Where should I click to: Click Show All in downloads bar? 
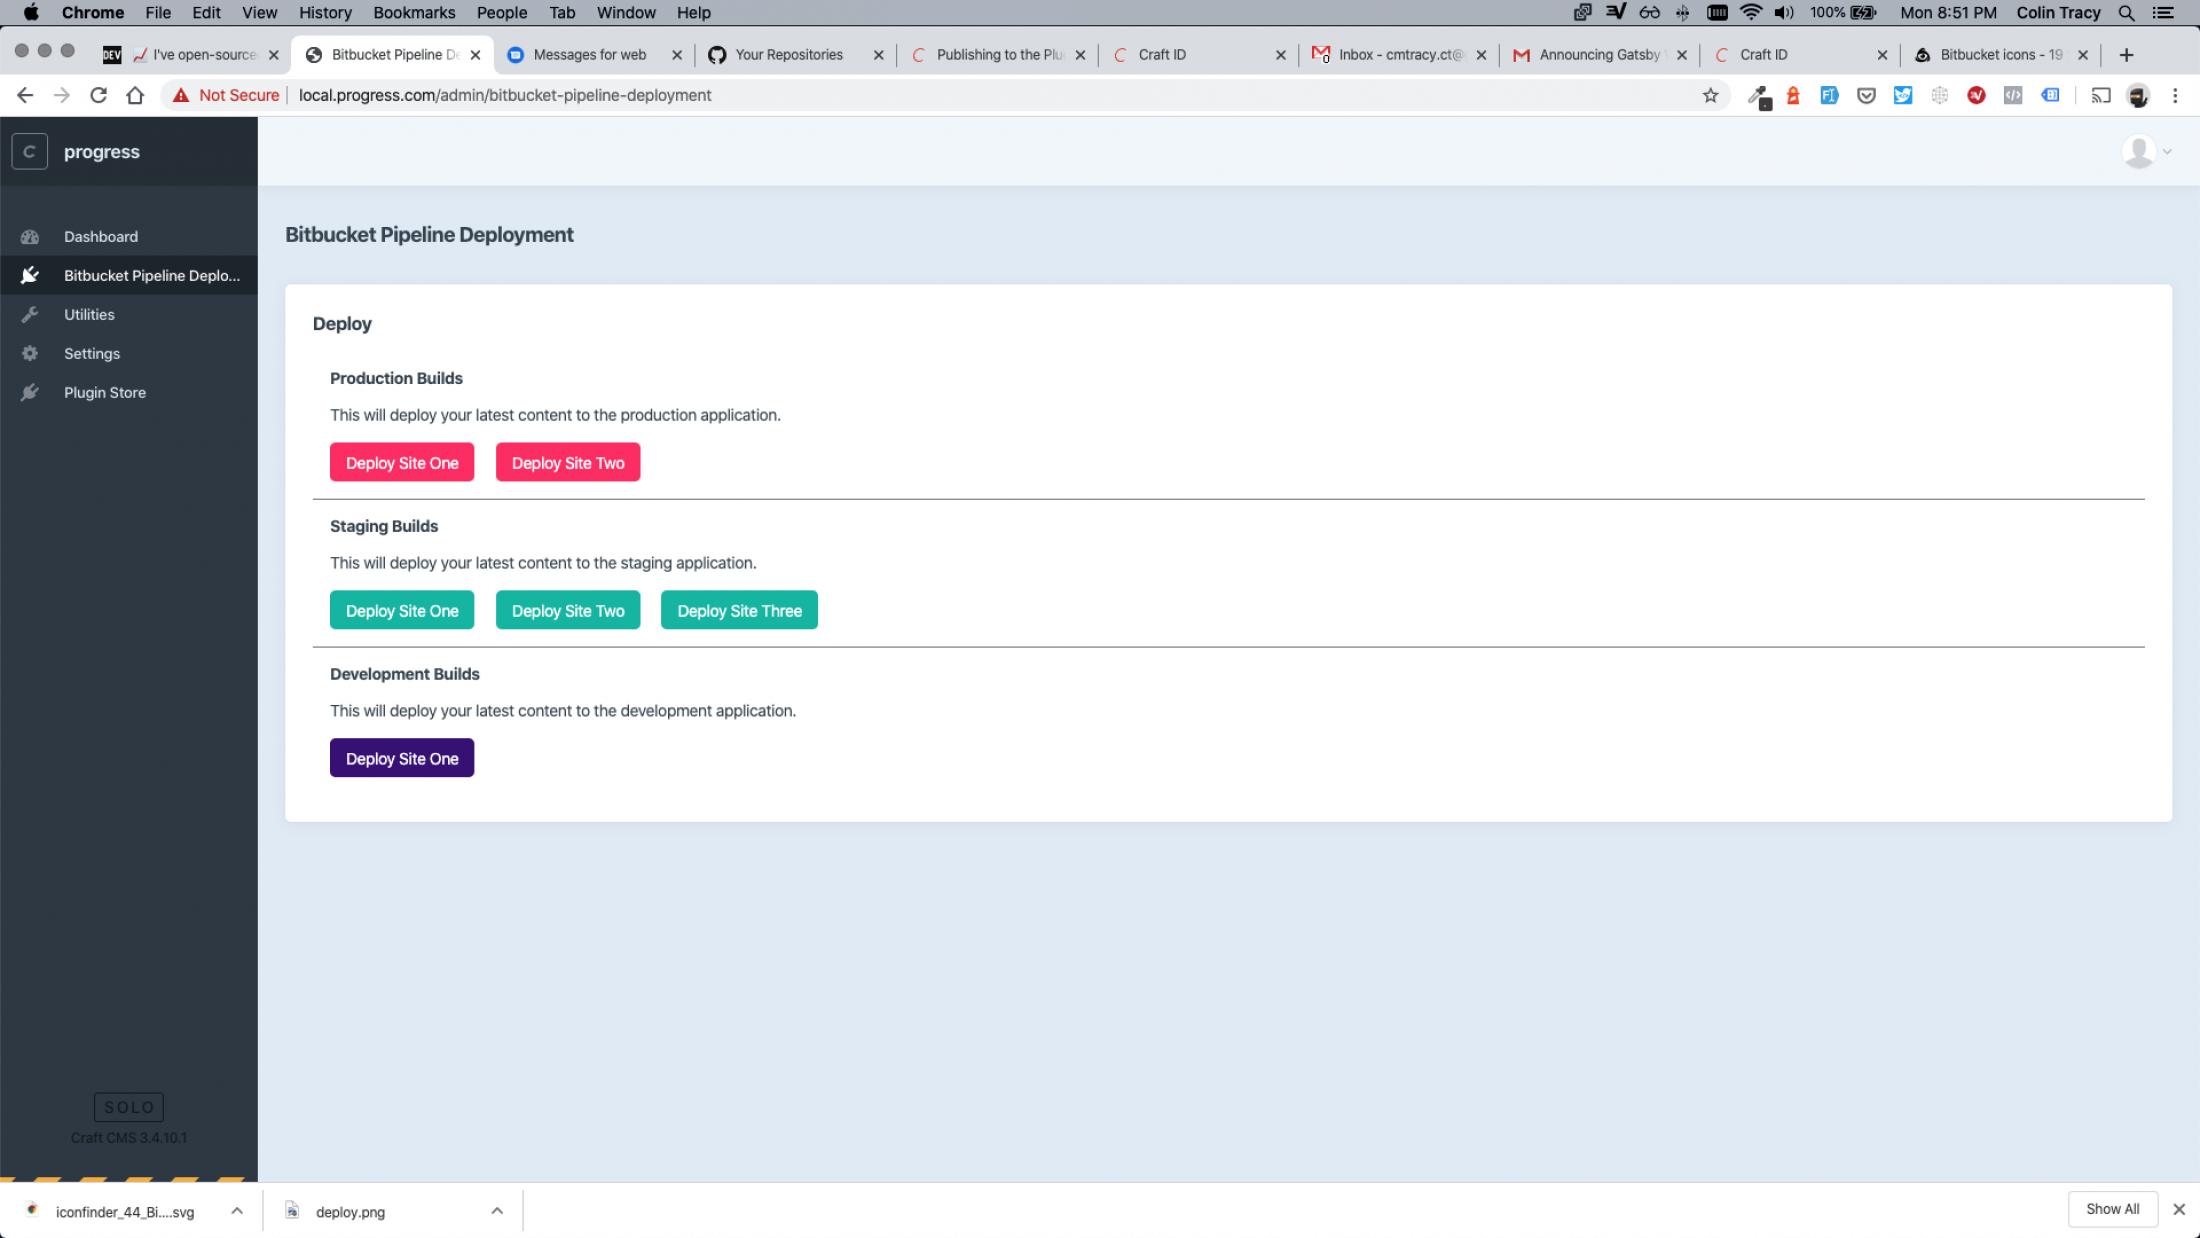tap(2112, 1209)
